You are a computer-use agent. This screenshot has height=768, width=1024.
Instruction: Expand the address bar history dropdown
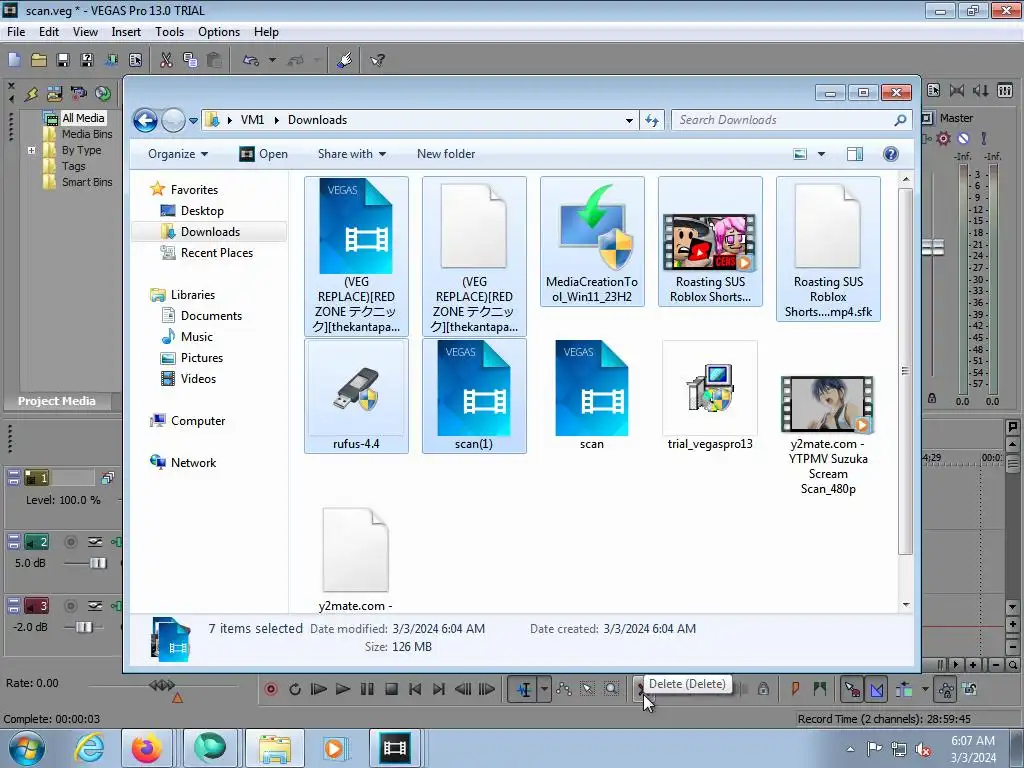point(629,120)
